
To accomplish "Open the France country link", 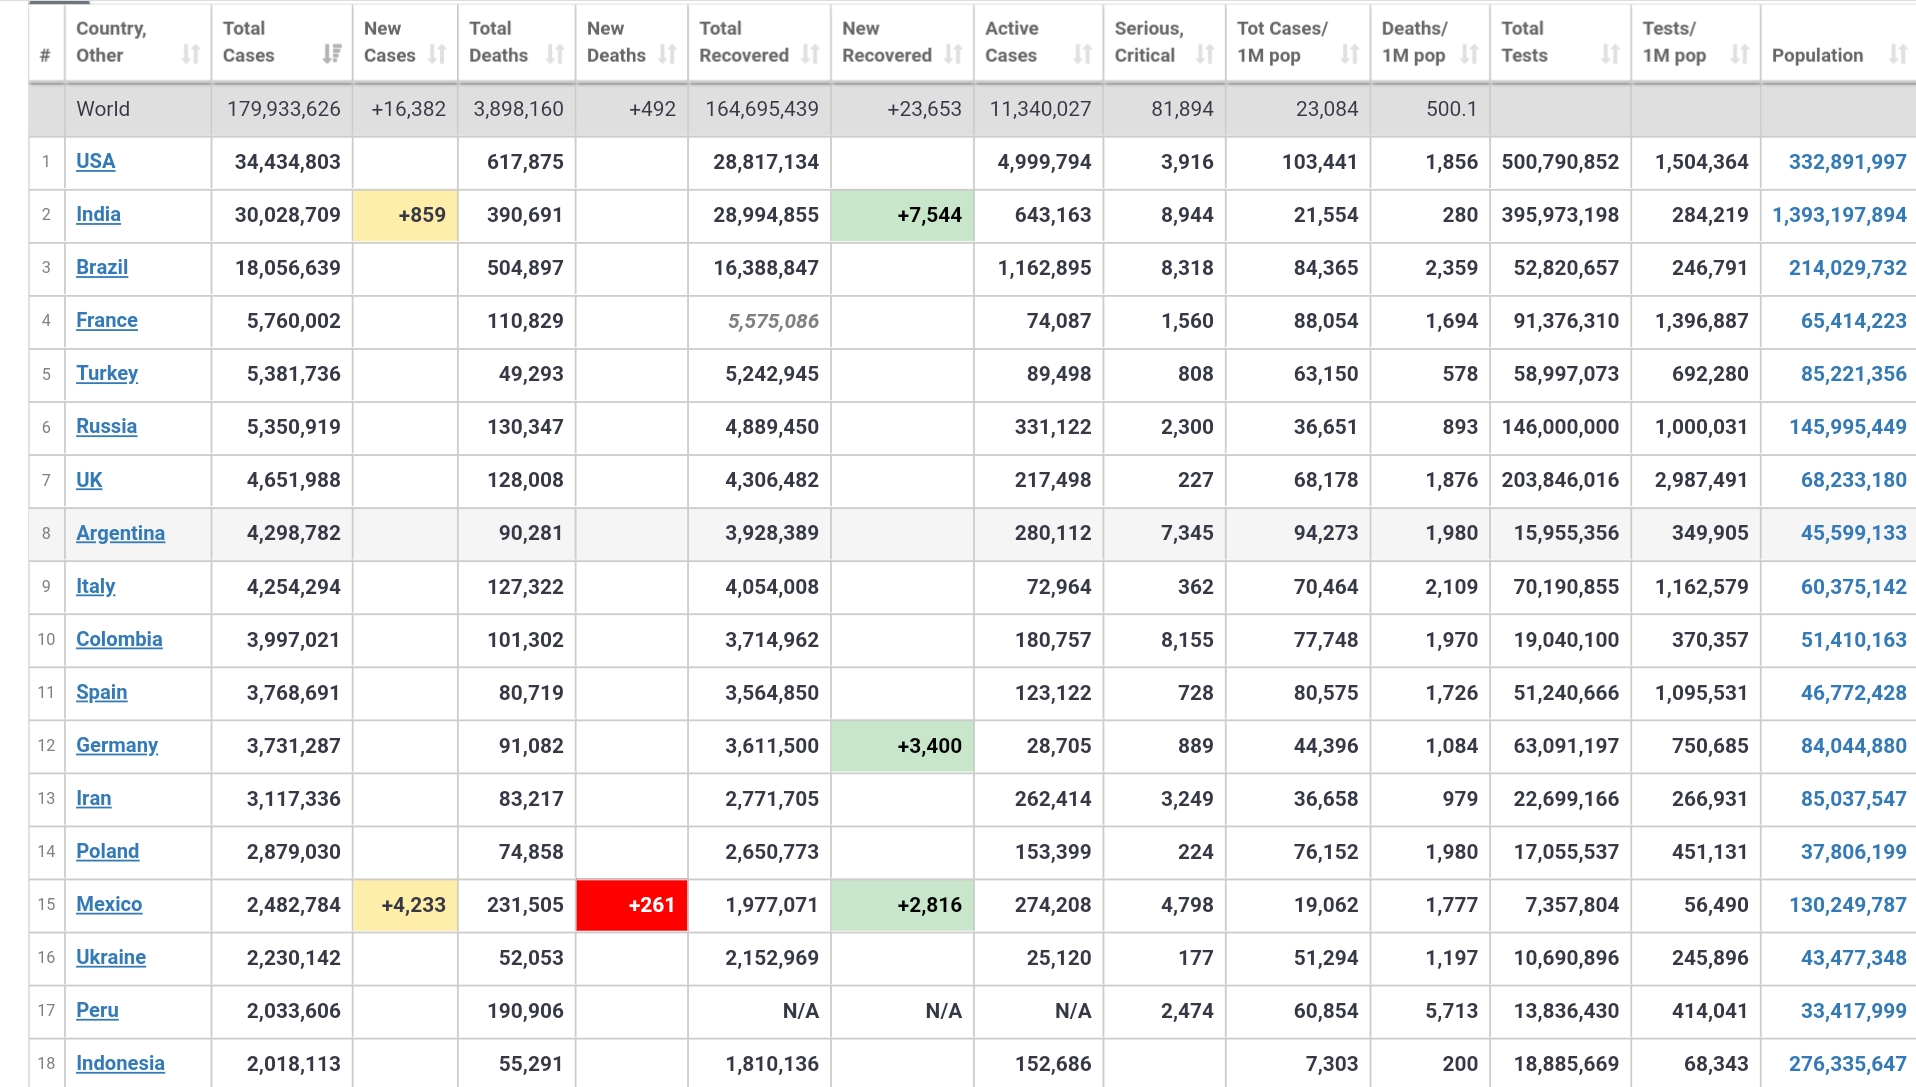I will tap(107, 320).
